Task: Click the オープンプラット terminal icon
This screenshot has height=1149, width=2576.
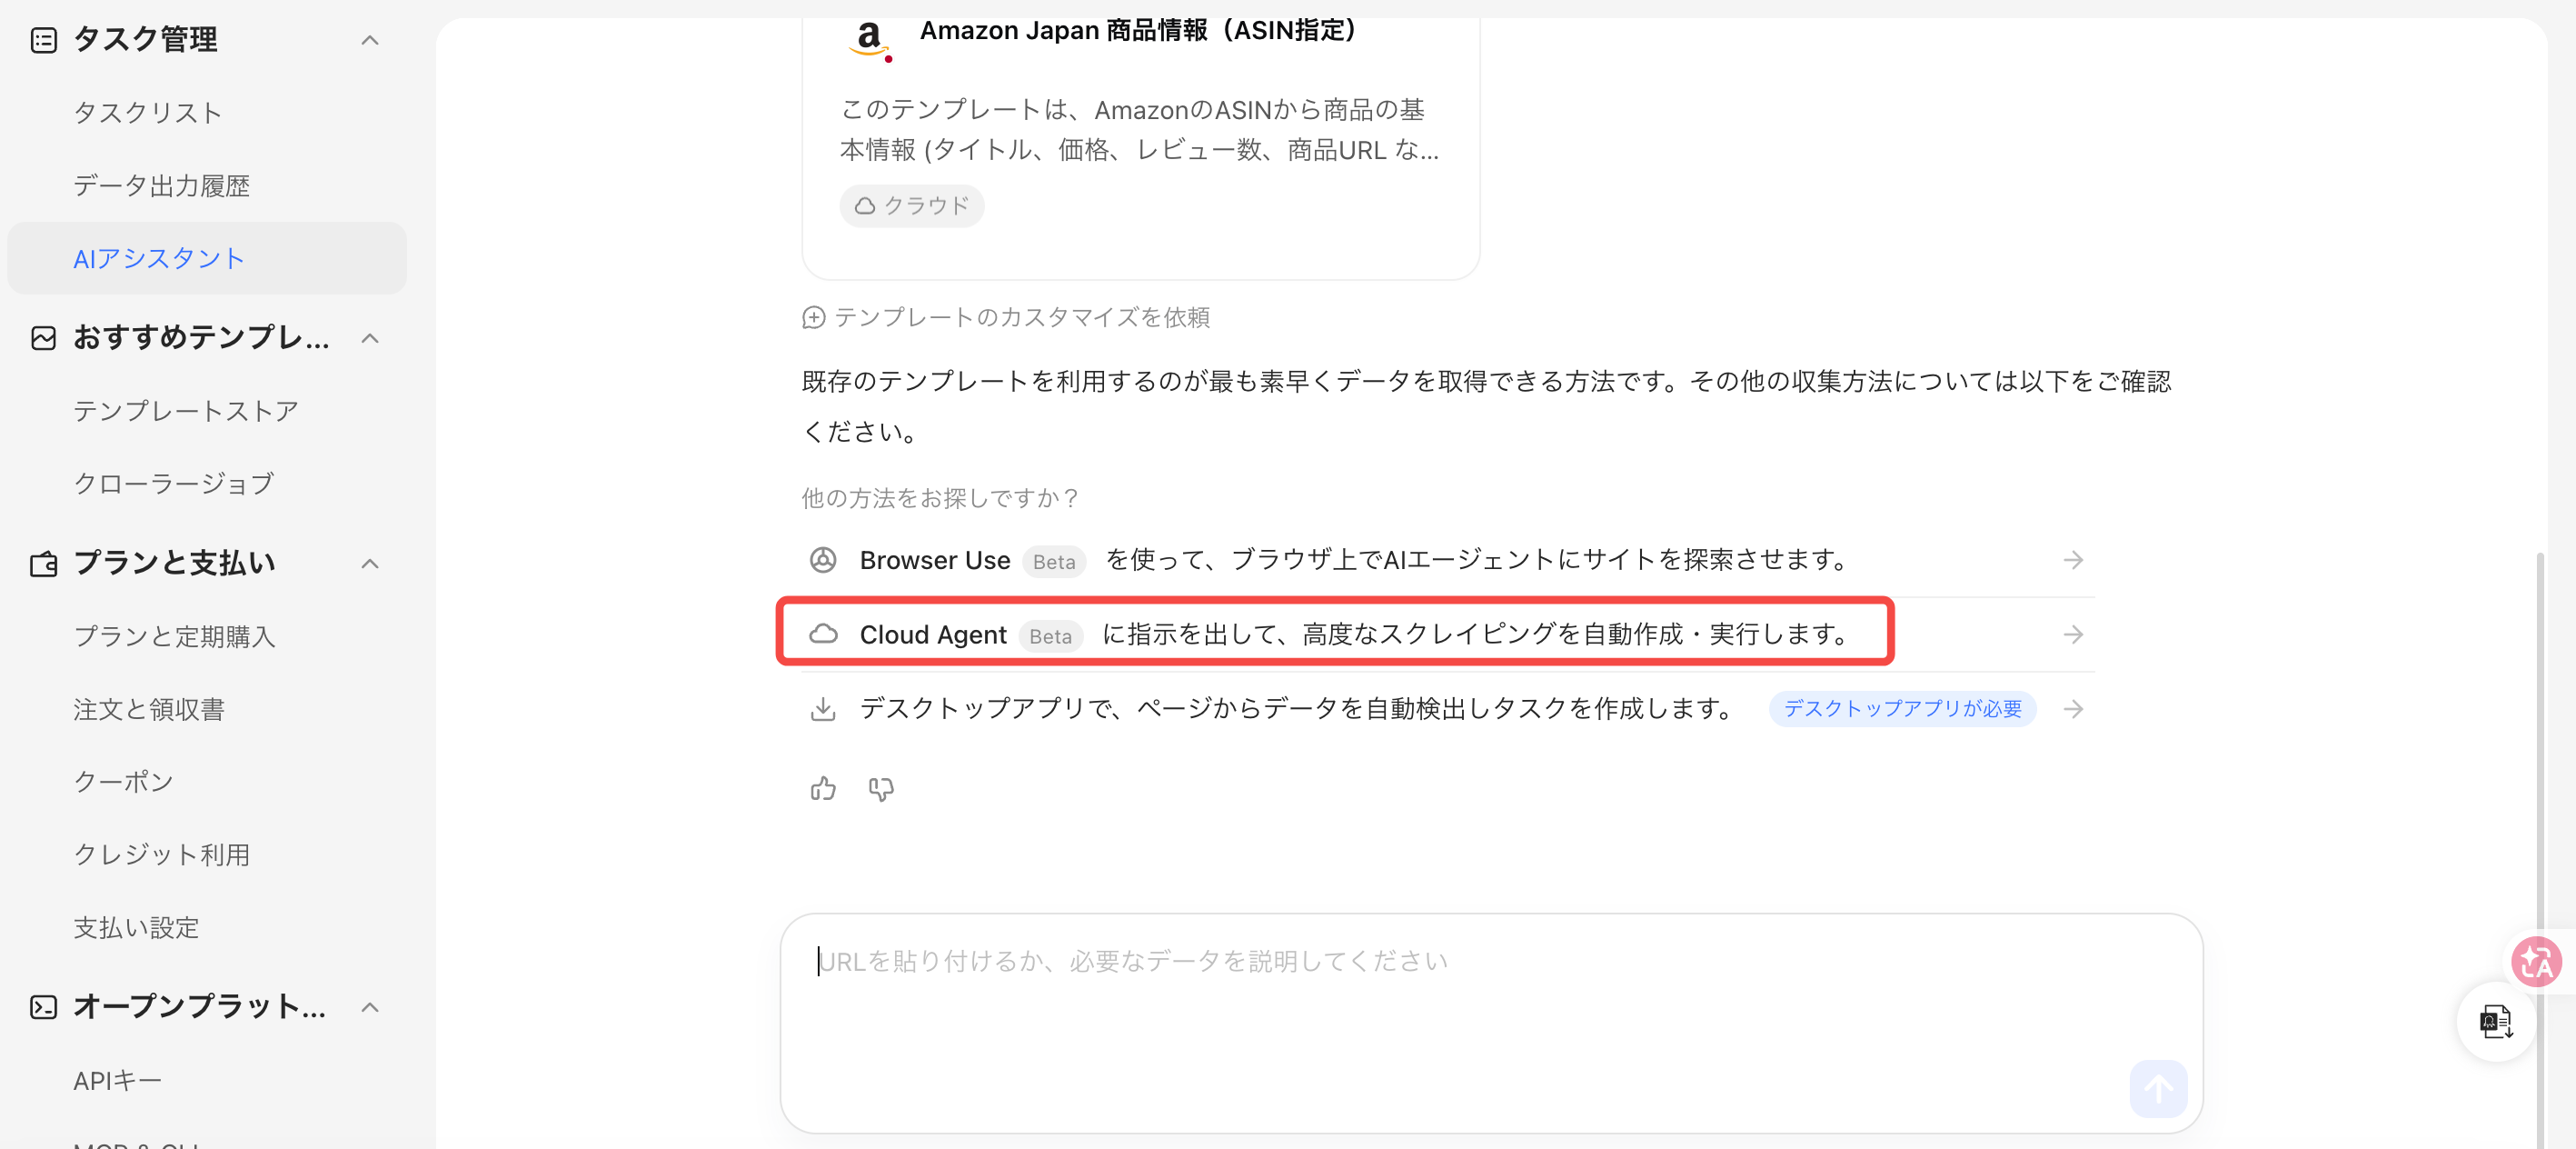Action: [x=43, y=1007]
